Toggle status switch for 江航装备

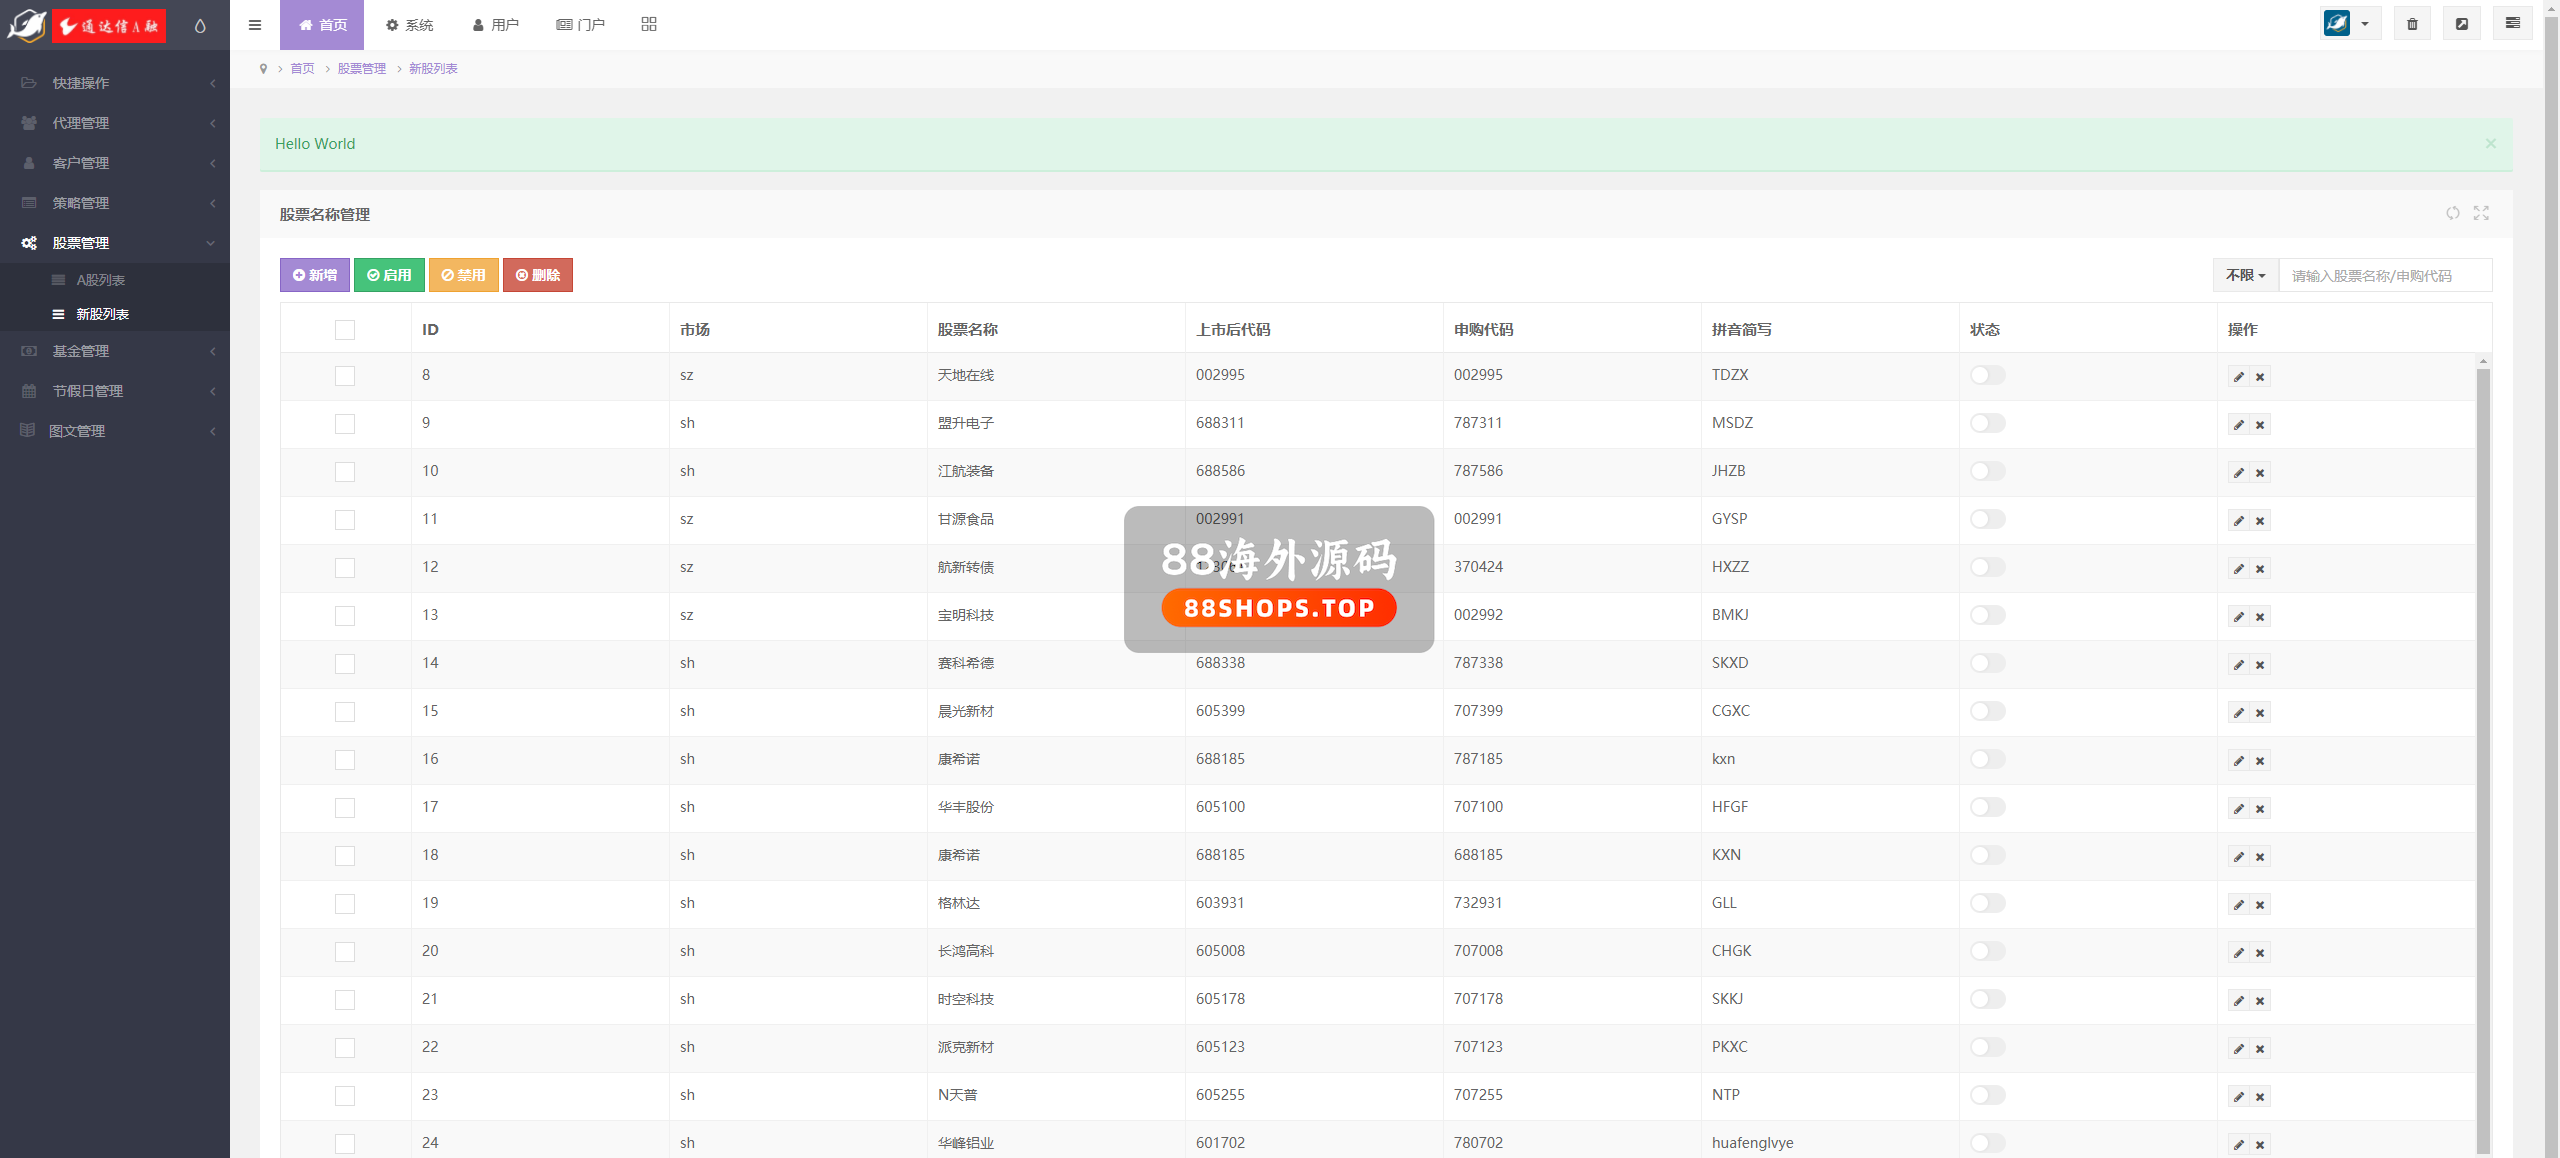[1987, 471]
